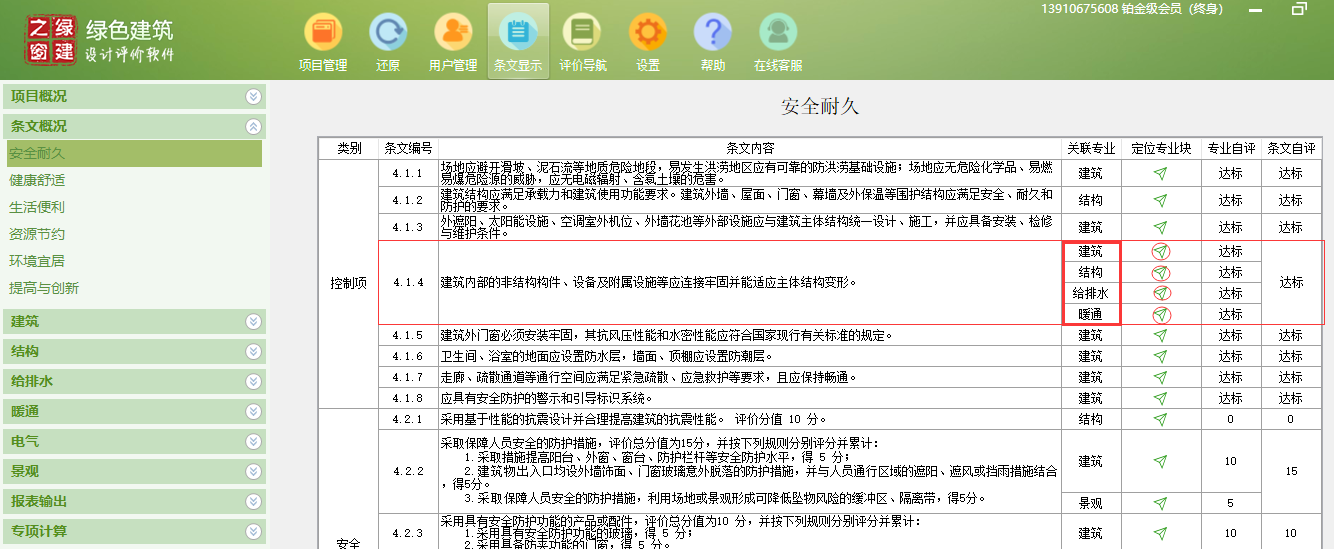The width and height of the screenshot is (1334, 549).
Task: Click locate arrow icon for clause 4.1.1
Action: pyautogui.click(x=1160, y=173)
